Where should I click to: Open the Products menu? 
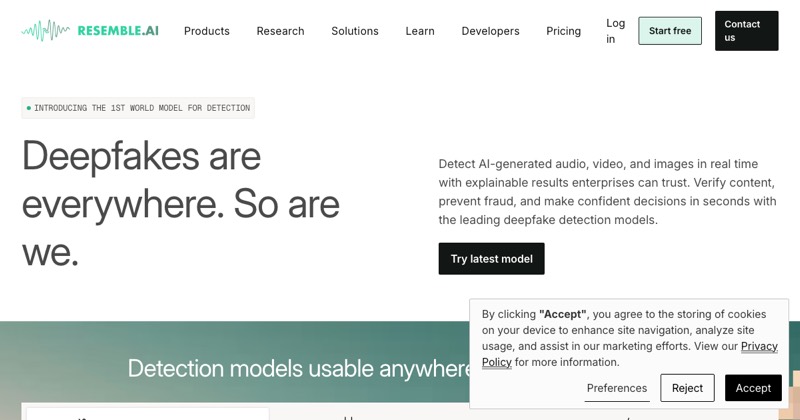tap(207, 31)
